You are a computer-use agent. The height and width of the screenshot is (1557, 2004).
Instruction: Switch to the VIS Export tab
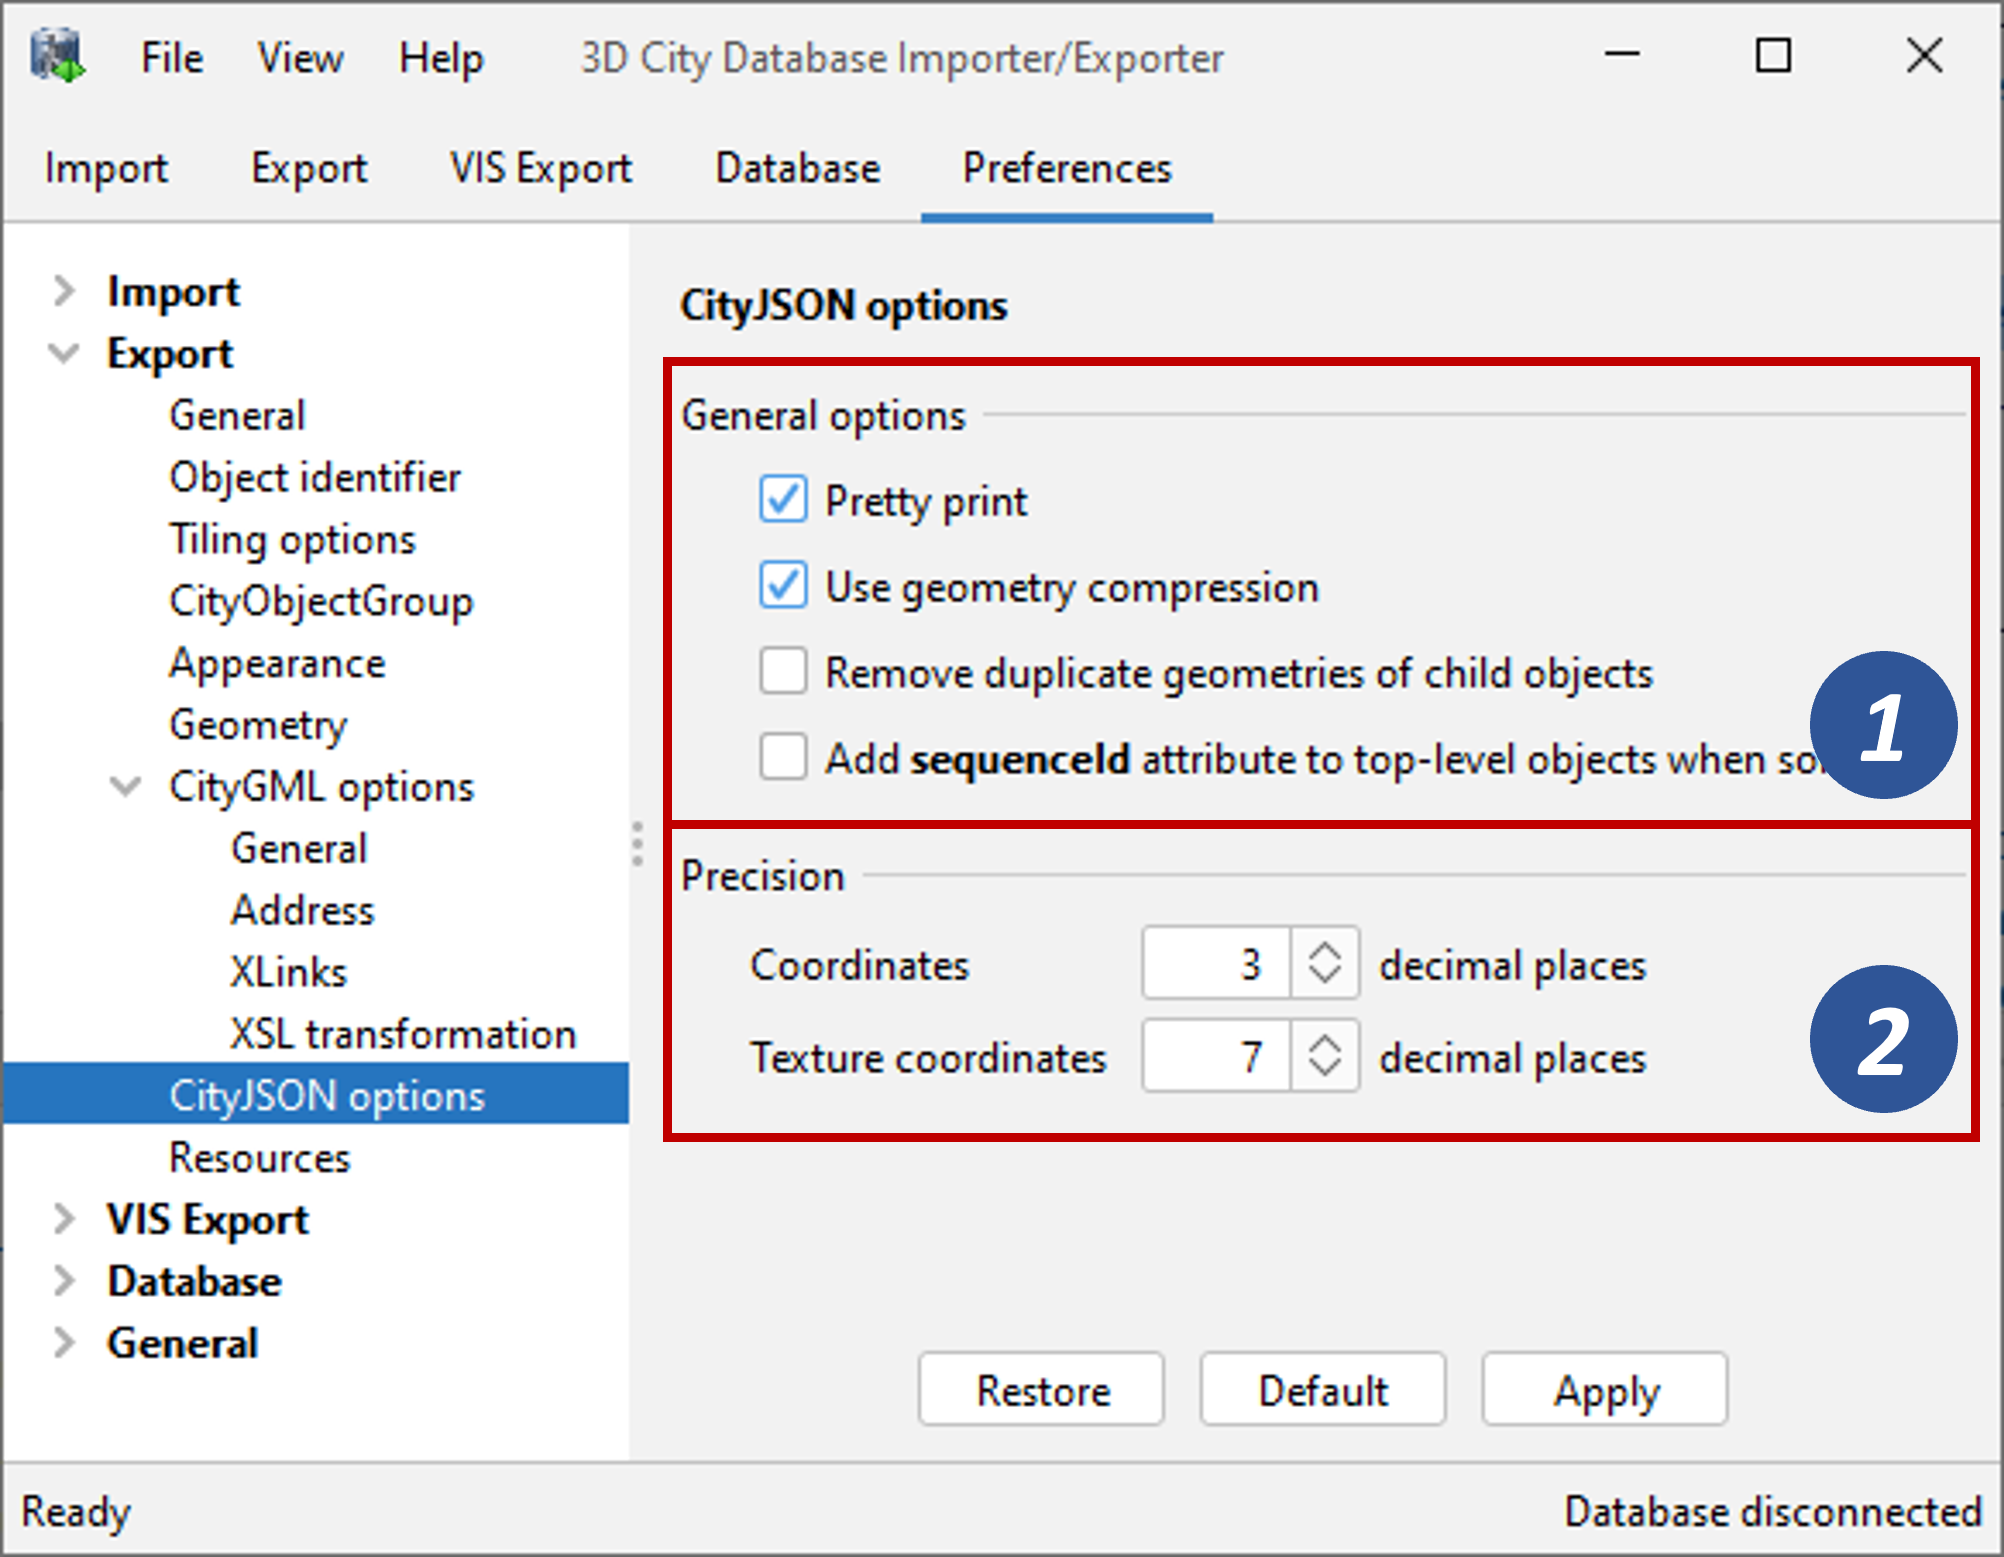point(541,168)
